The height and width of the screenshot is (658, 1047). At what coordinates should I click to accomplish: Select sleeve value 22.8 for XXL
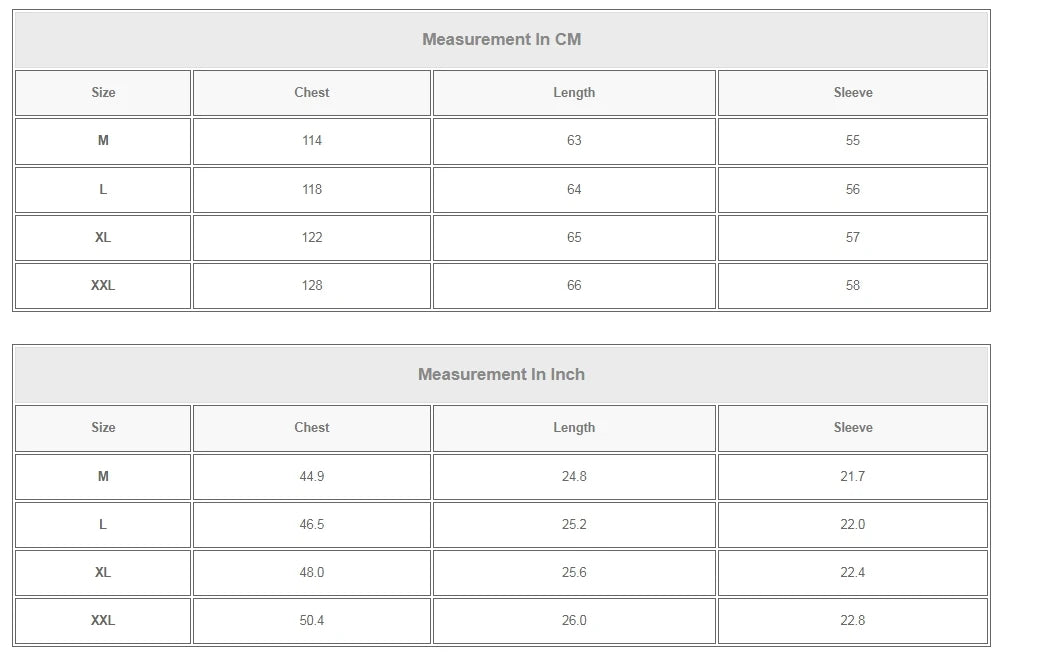[x=853, y=621]
